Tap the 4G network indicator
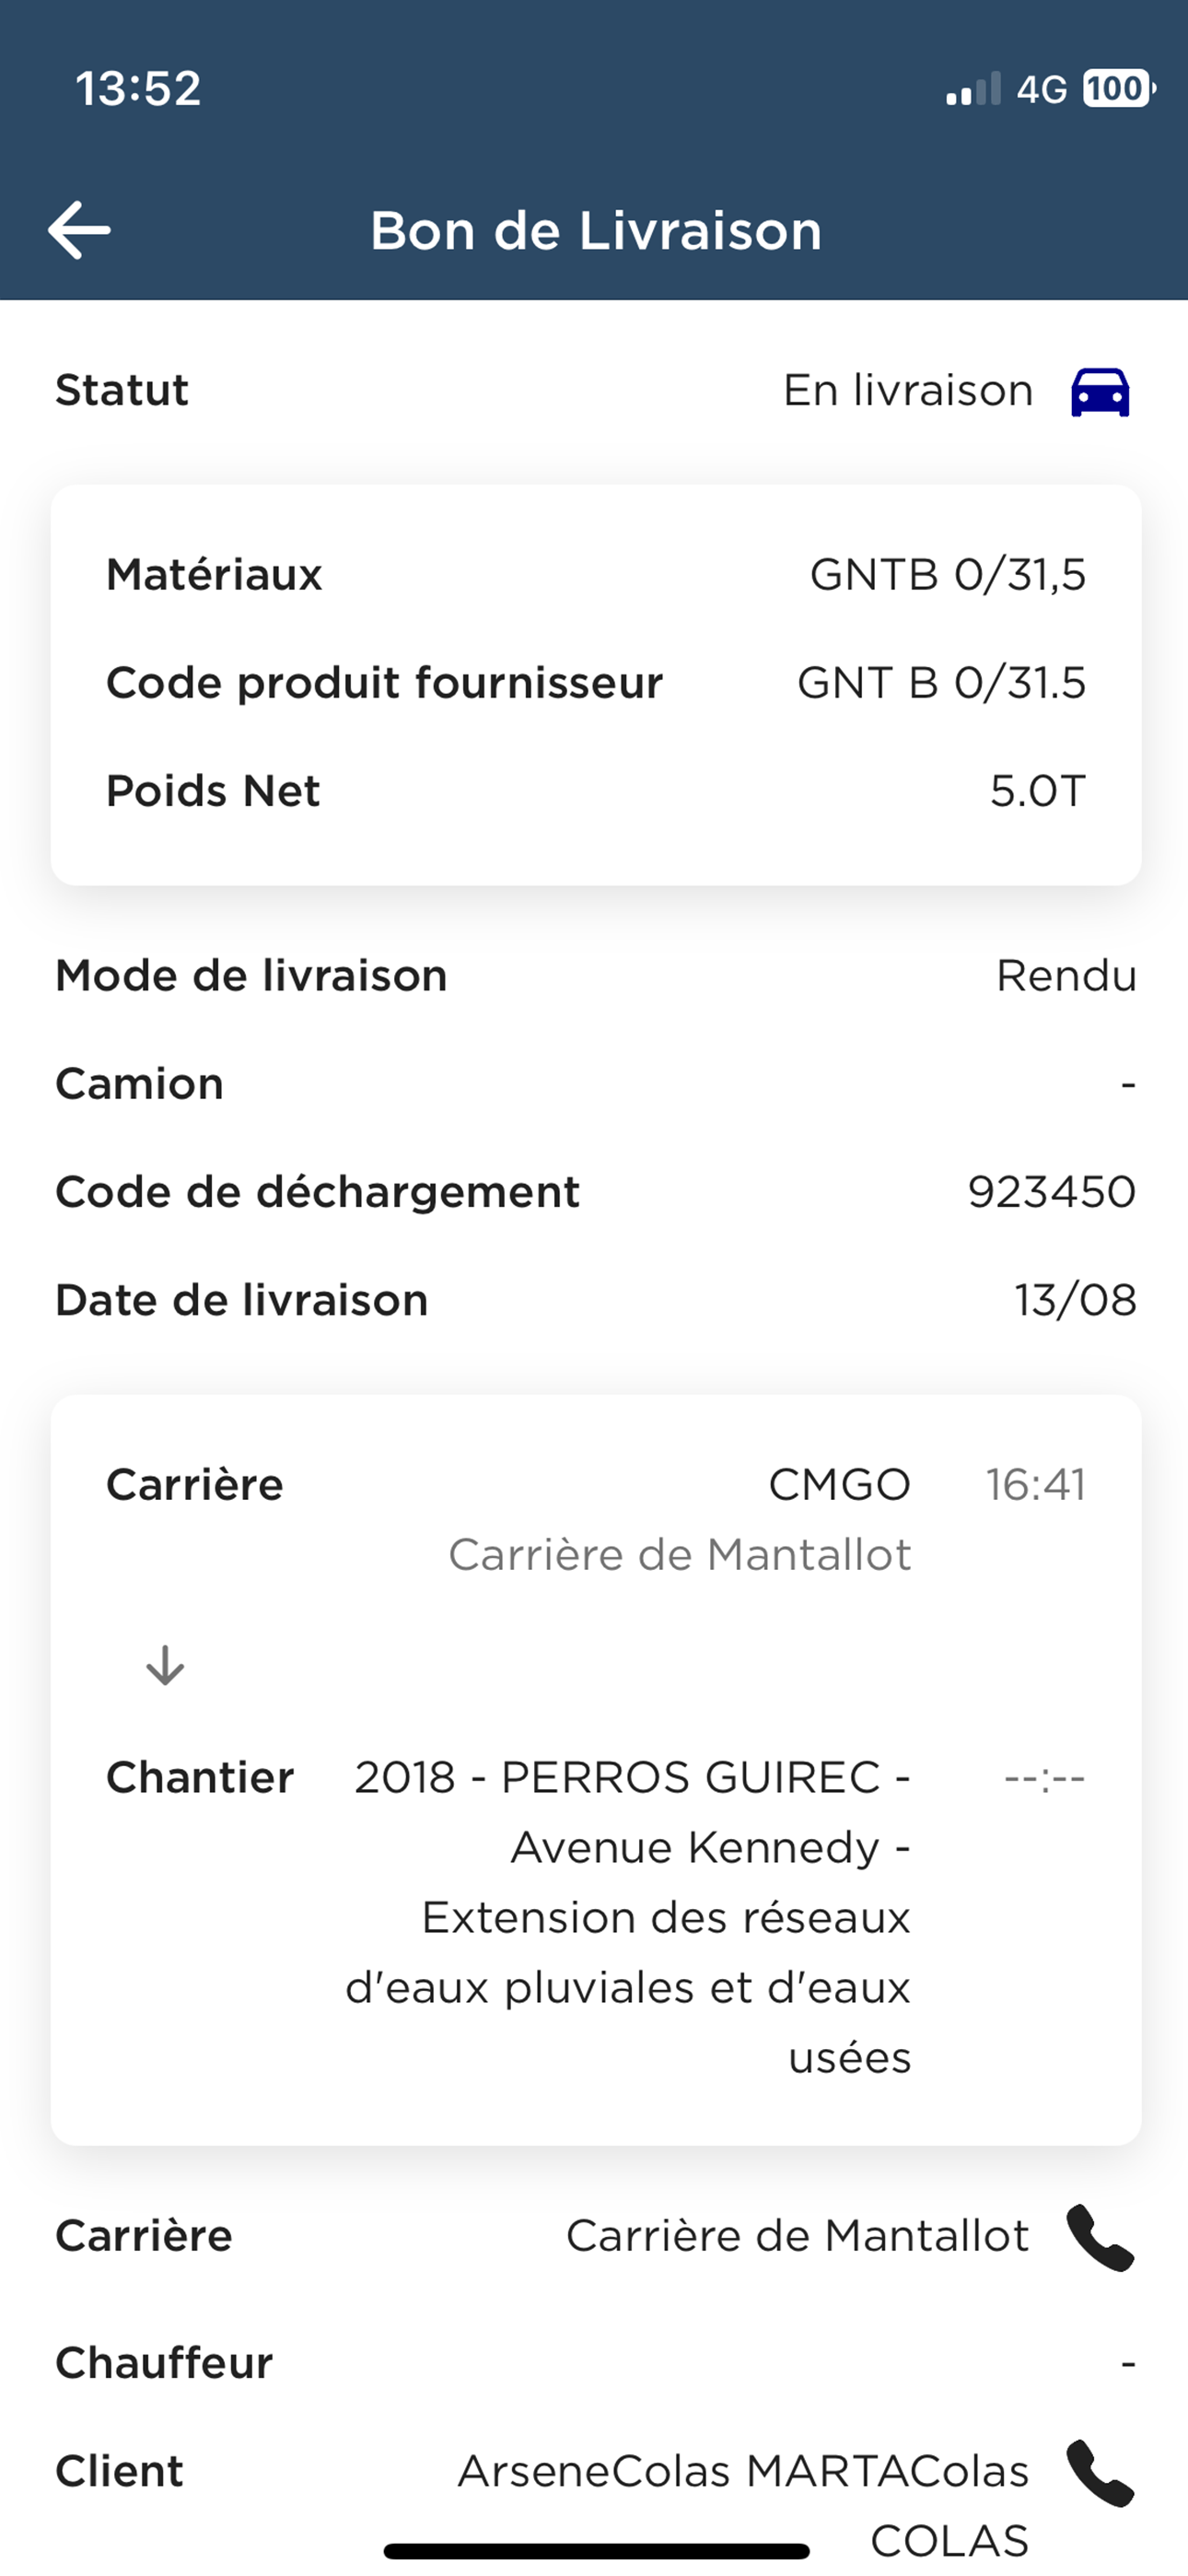This screenshot has width=1188, height=2576. click(1042, 90)
